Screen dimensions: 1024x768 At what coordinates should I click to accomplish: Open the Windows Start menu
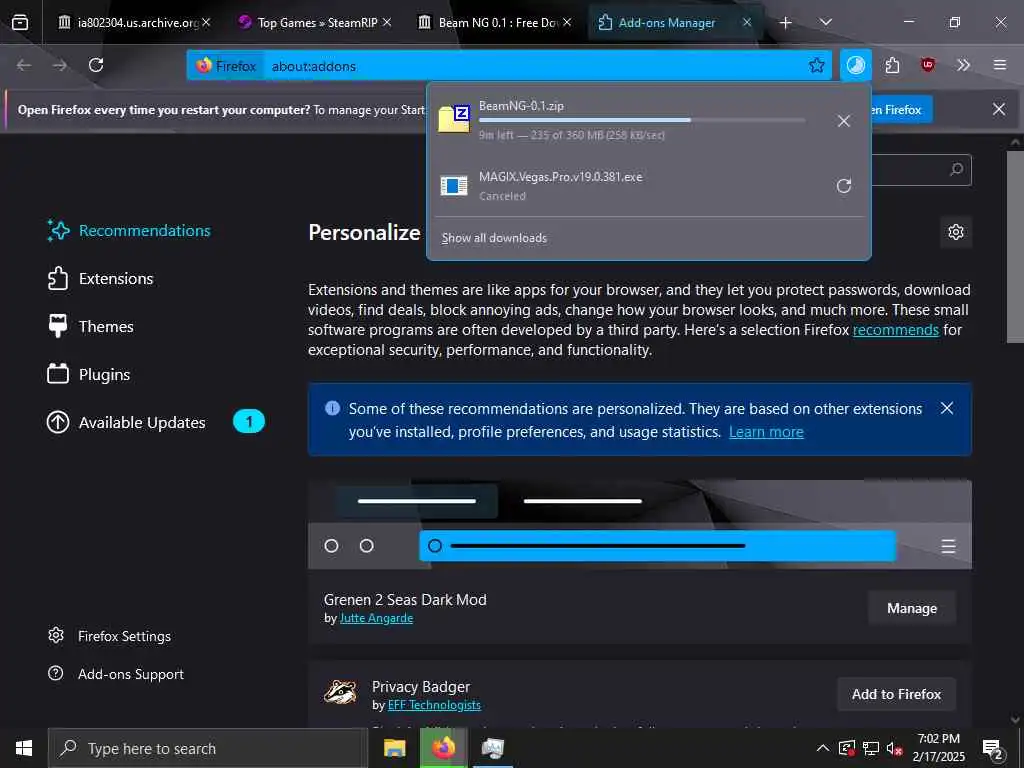[24, 748]
